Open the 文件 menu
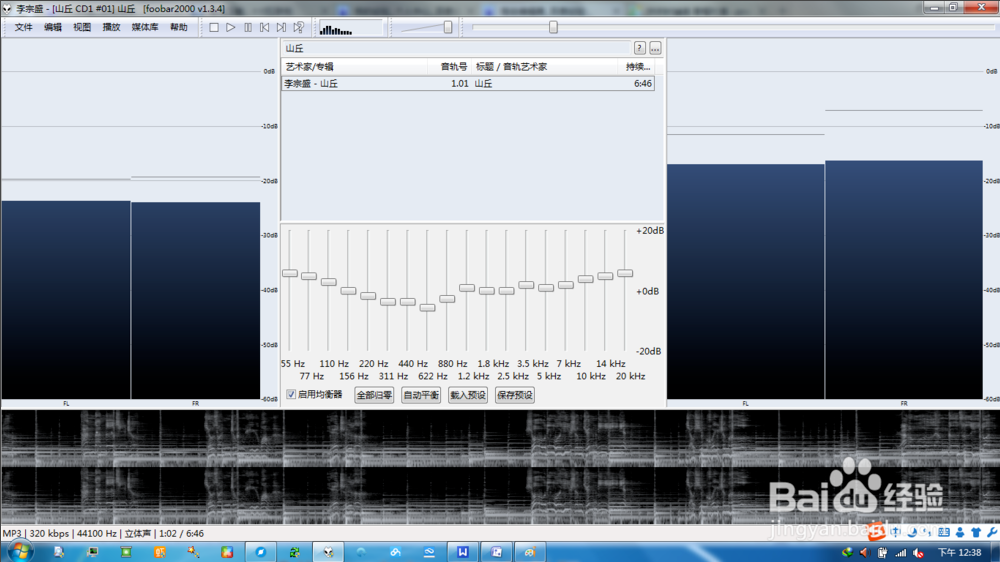 pyautogui.click(x=24, y=28)
